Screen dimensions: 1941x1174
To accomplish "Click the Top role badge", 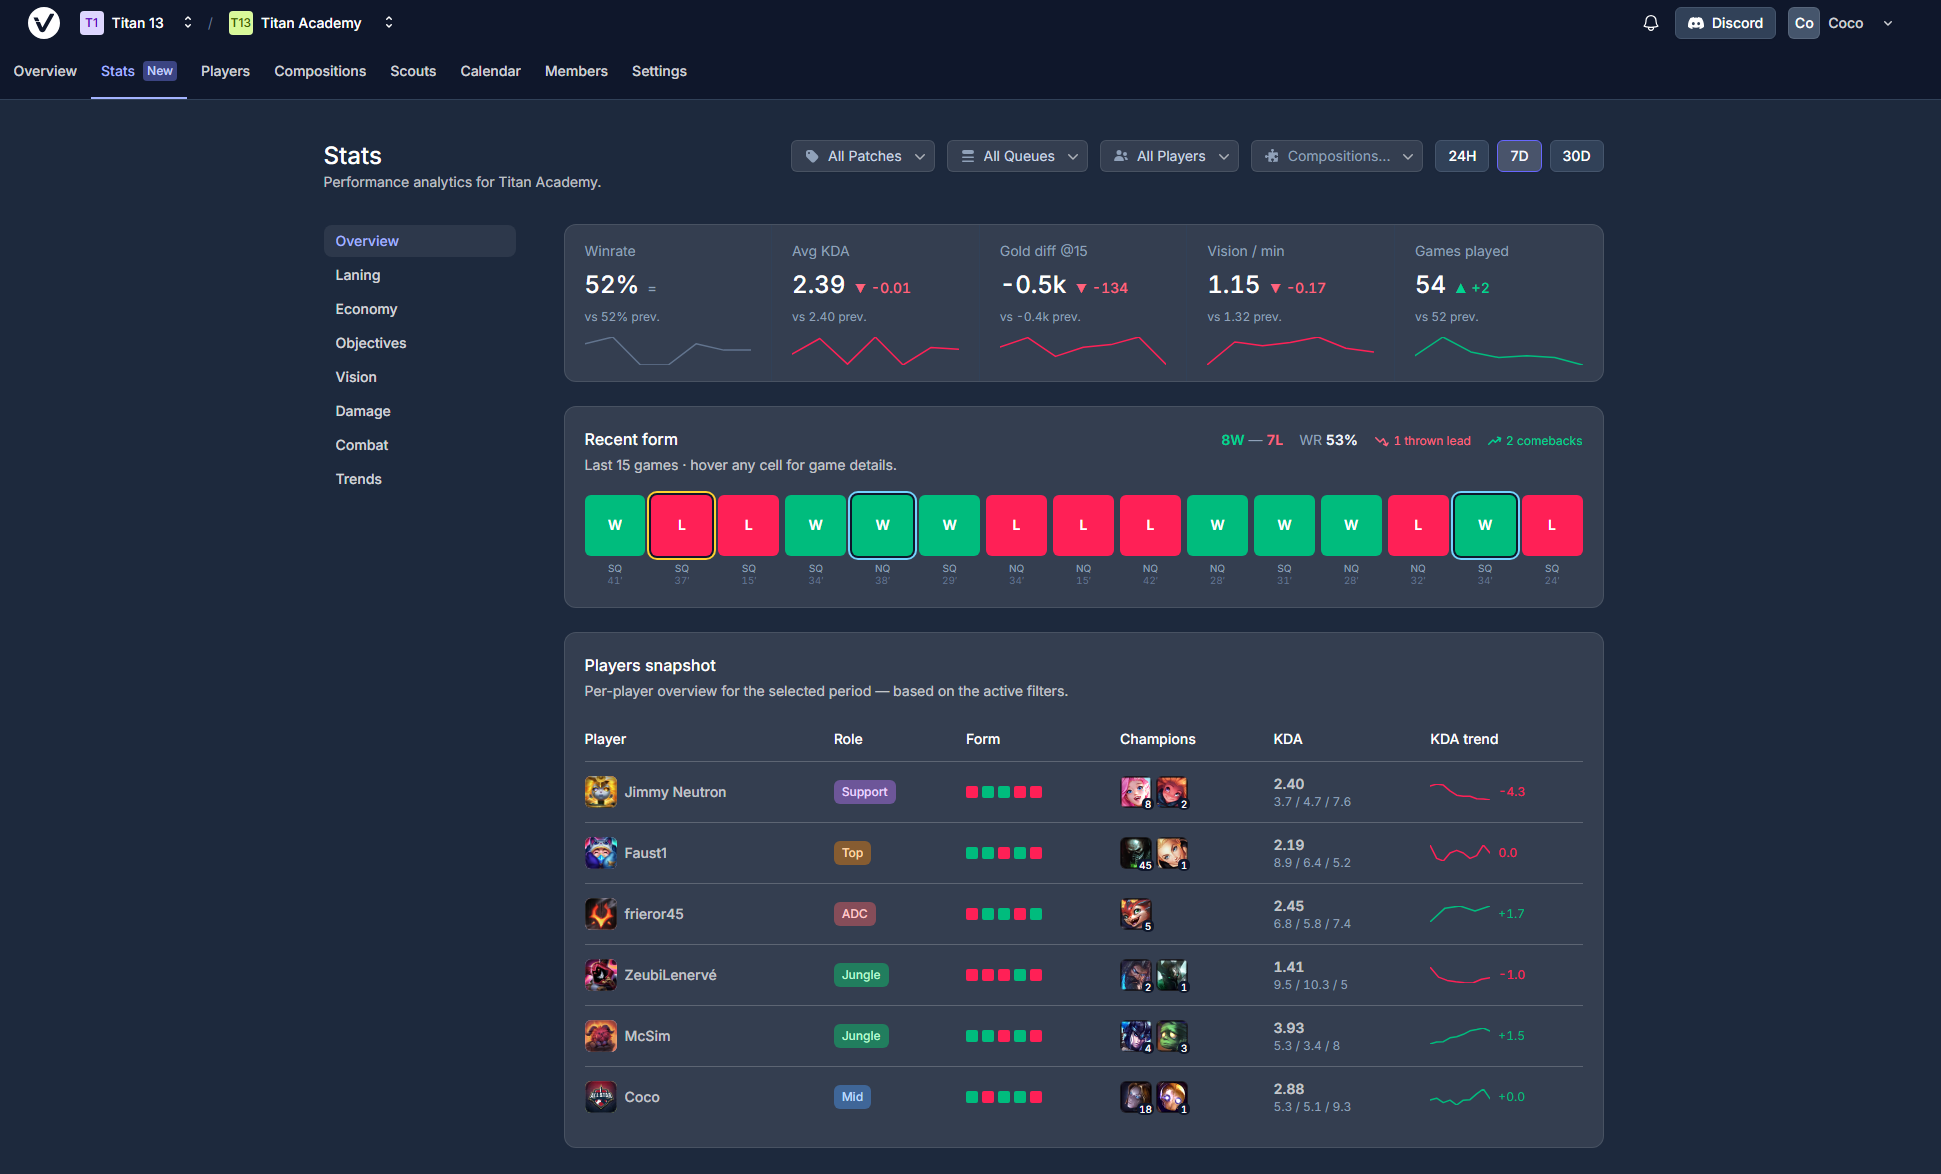I will click(x=852, y=853).
